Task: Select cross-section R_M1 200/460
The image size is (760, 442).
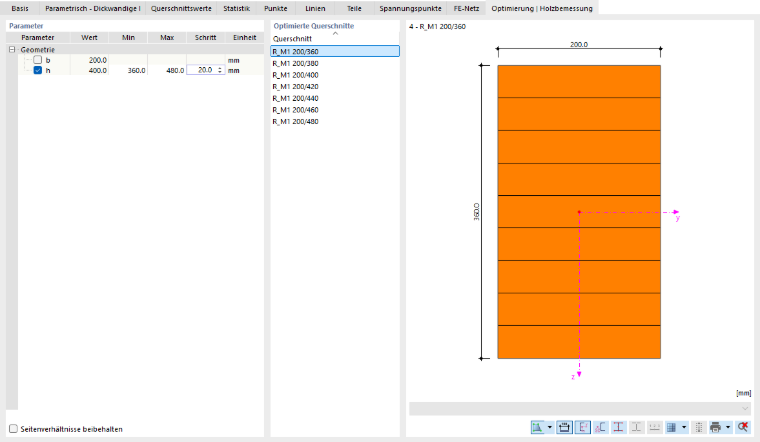Action: pyautogui.click(x=335, y=110)
